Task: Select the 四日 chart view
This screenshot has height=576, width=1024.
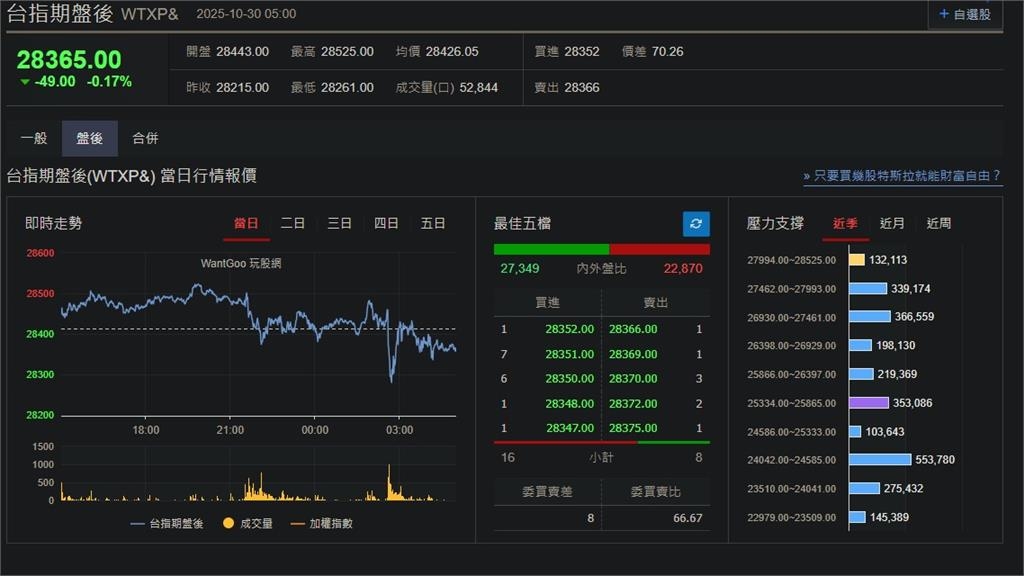Action: [386, 223]
